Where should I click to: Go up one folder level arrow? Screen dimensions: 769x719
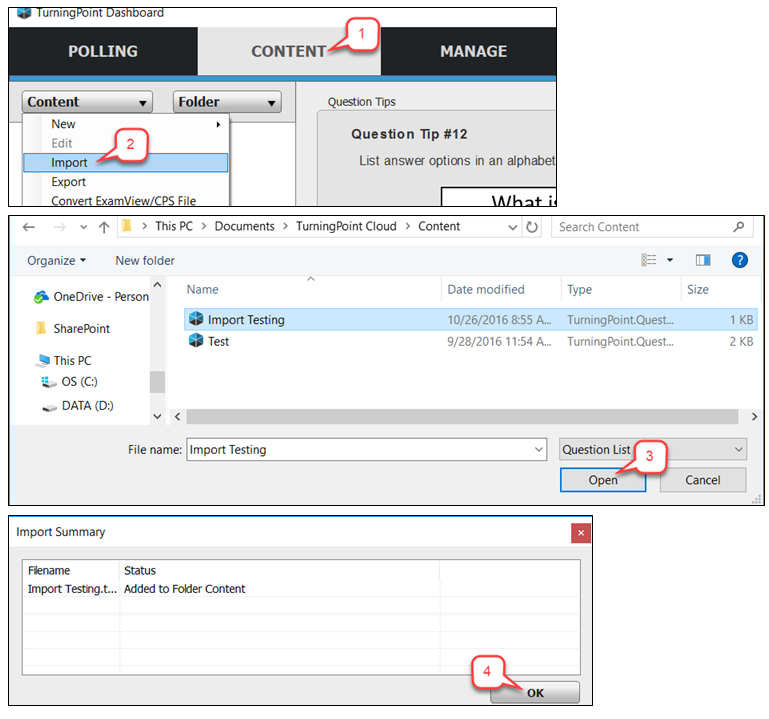[x=104, y=227]
